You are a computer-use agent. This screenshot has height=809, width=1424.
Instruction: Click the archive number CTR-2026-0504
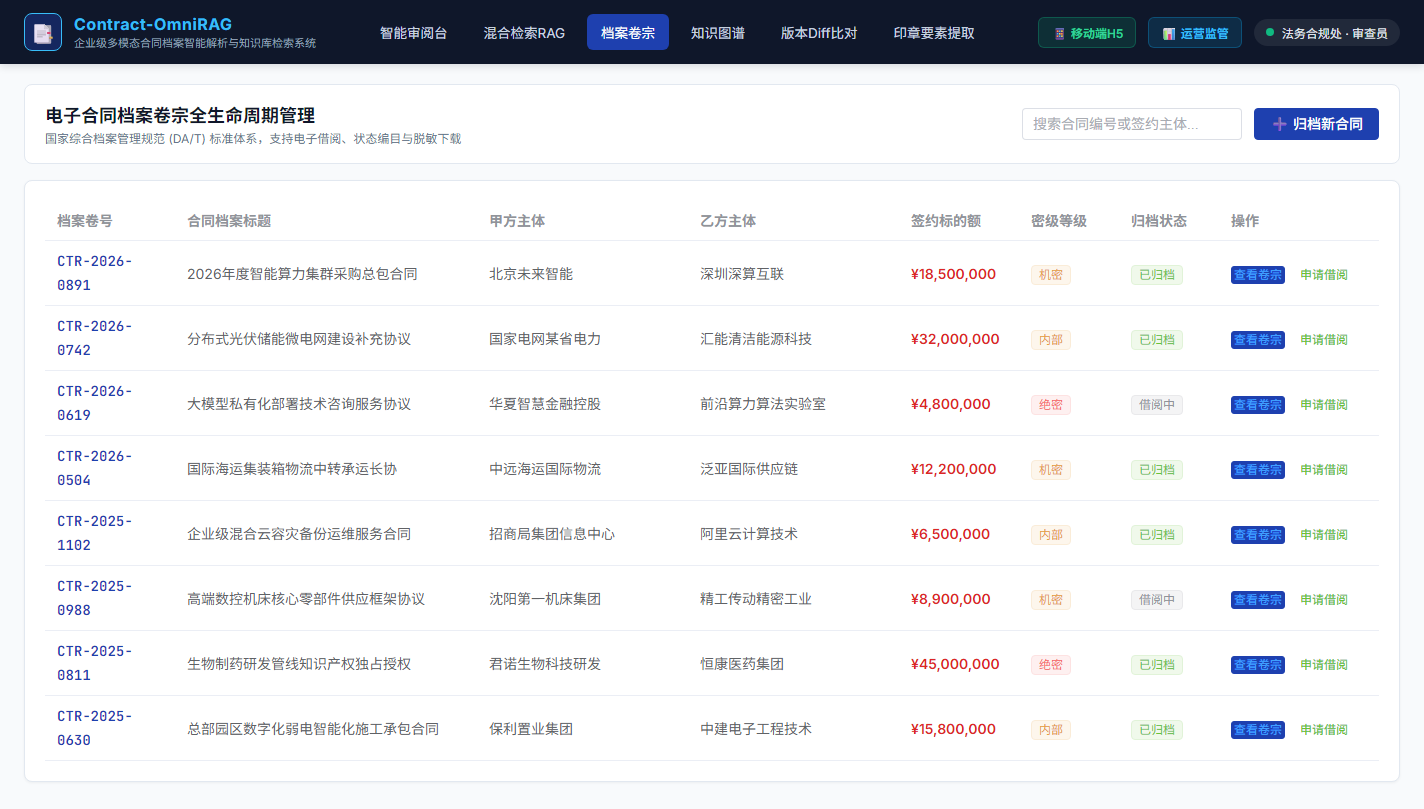pos(95,468)
